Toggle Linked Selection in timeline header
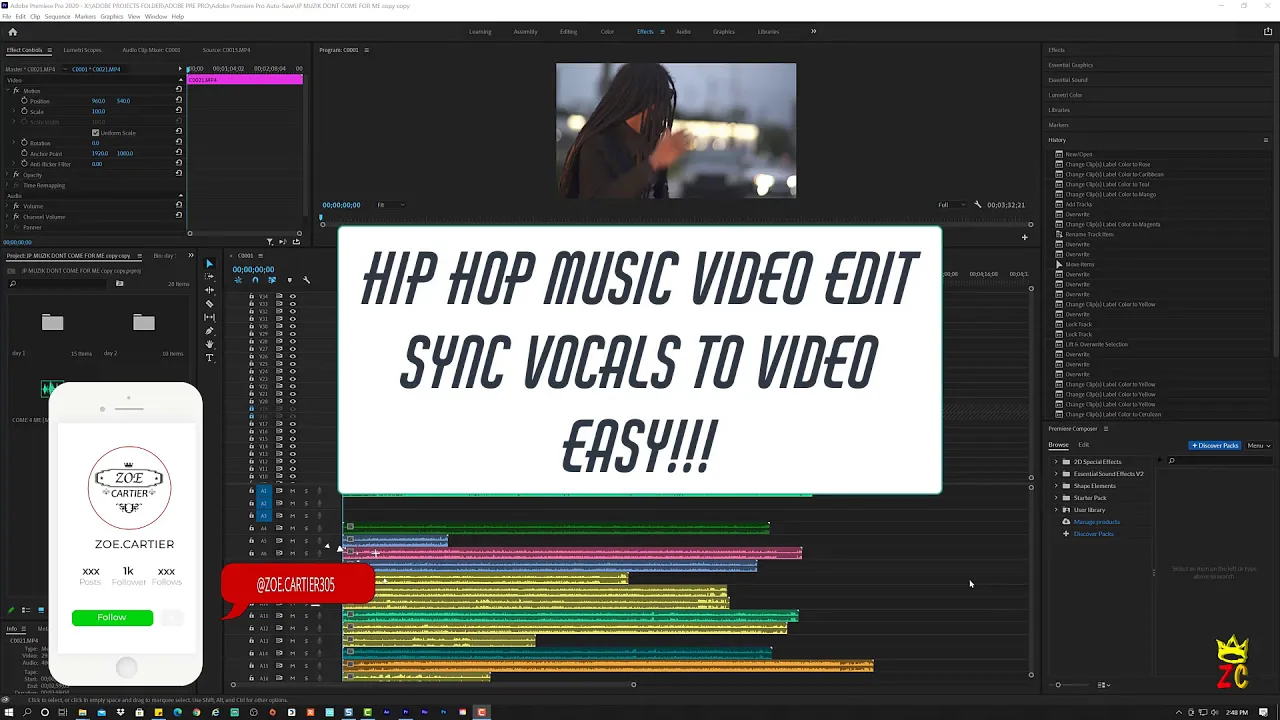The image size is (1280, 720). coord(272,280)
